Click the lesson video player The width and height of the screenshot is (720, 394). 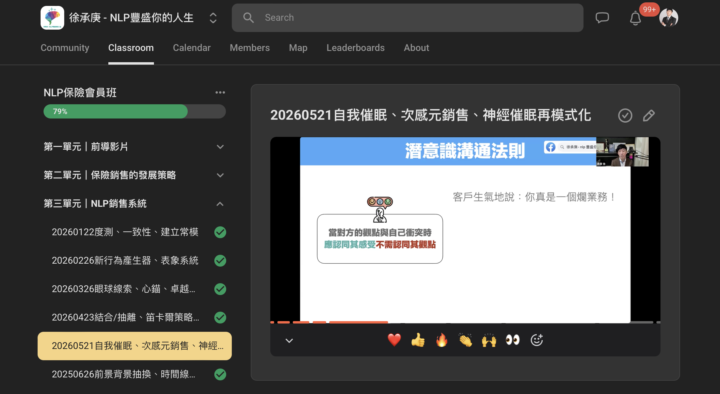point(465,230)
